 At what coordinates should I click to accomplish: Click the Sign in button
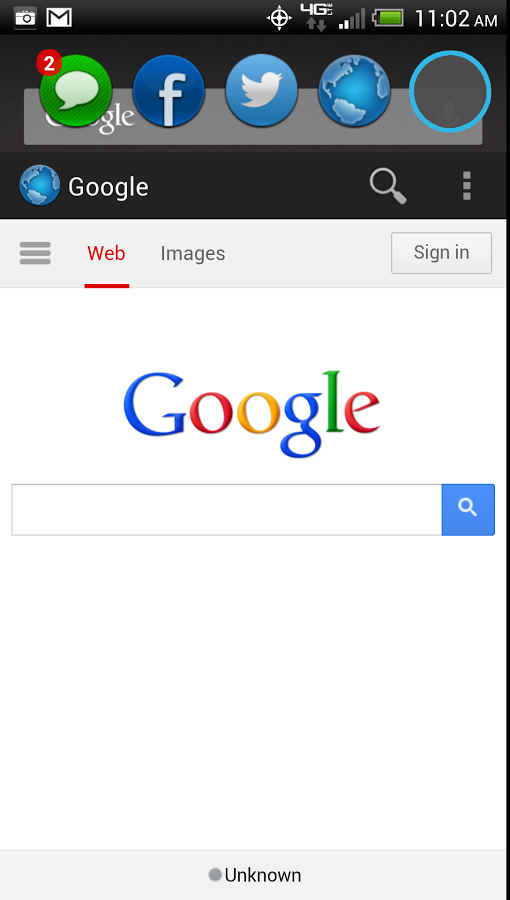(441, 253)
